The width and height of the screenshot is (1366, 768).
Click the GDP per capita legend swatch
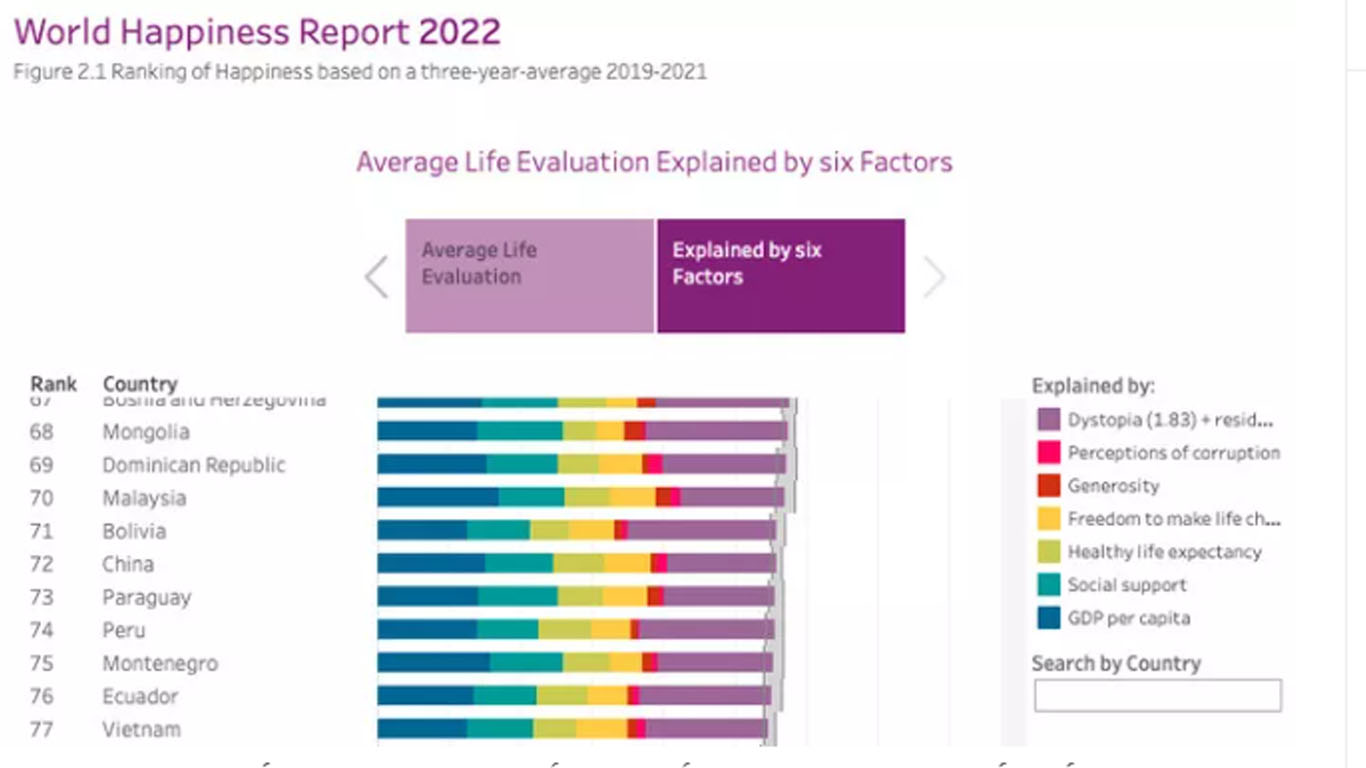pyautogui.click(x=1049, y=618)
